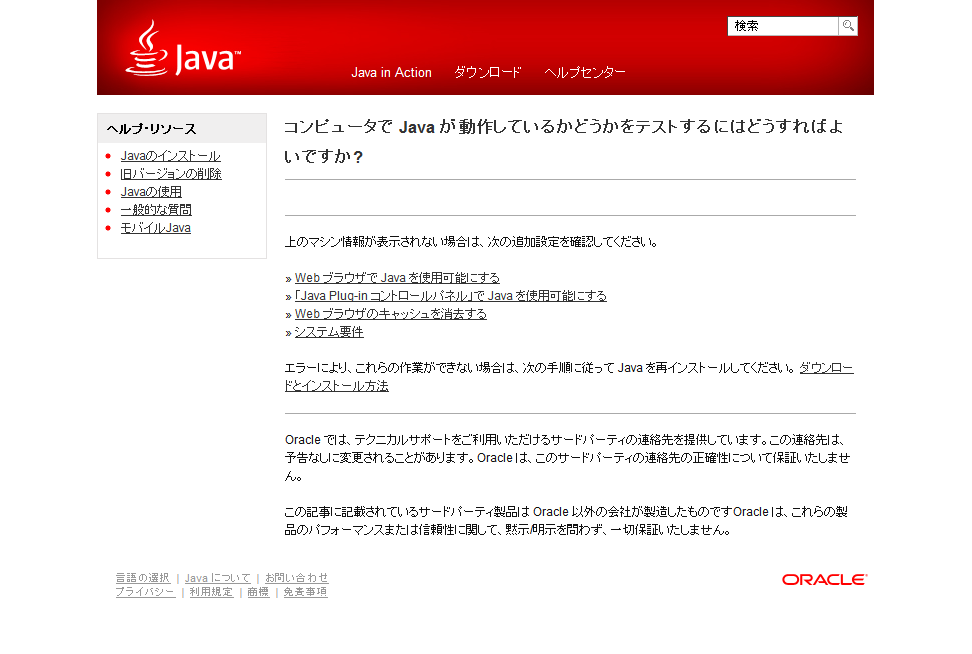This screenshot has width=972, height=654.
Task: Click Webブラウザのキャッシュを消去する link
Action: coord(390,314)
